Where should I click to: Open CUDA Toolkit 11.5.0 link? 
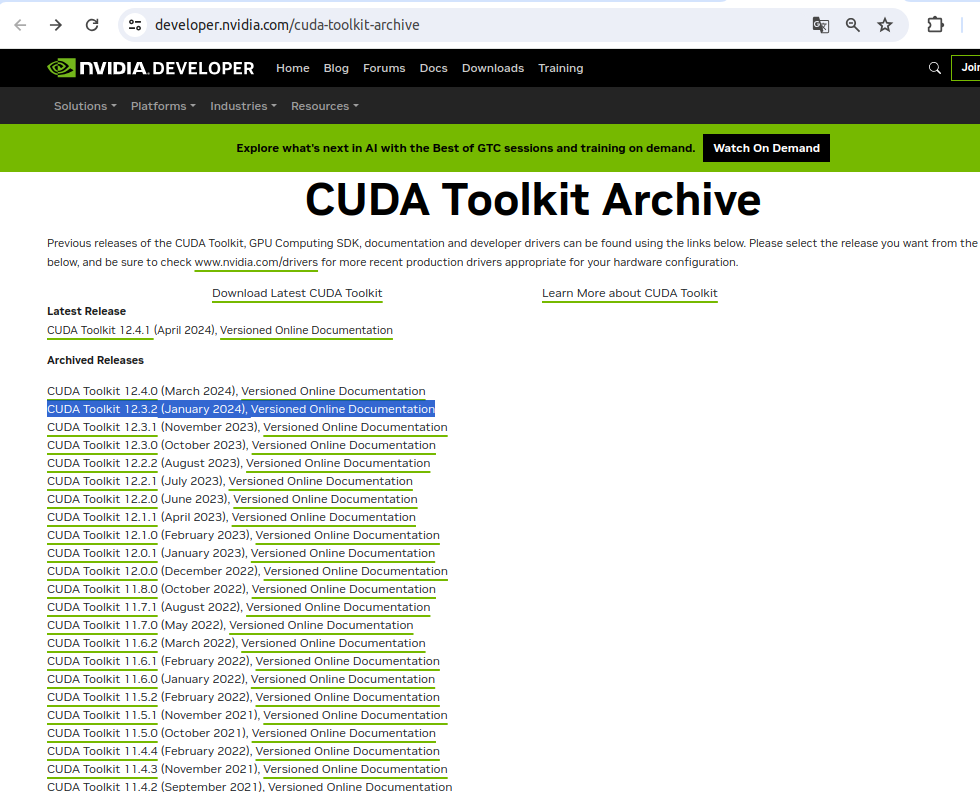click(x=102, y=733)
